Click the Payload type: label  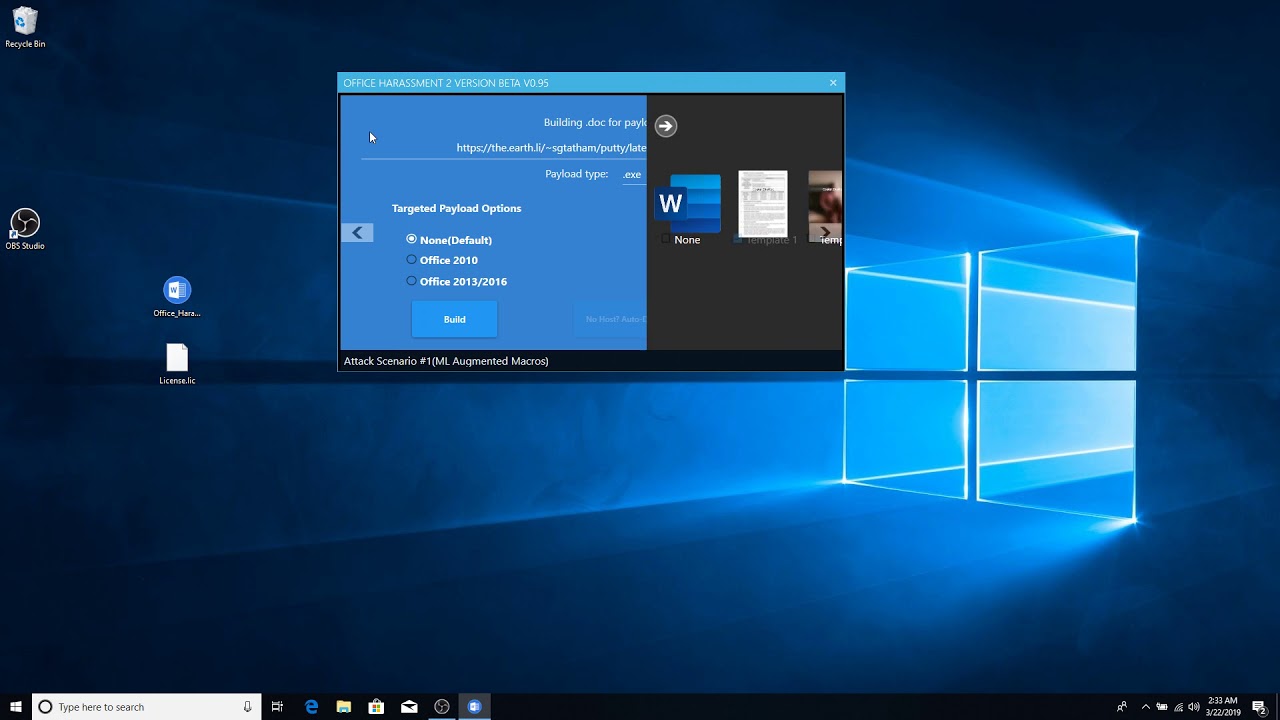[x=576, y=174]
